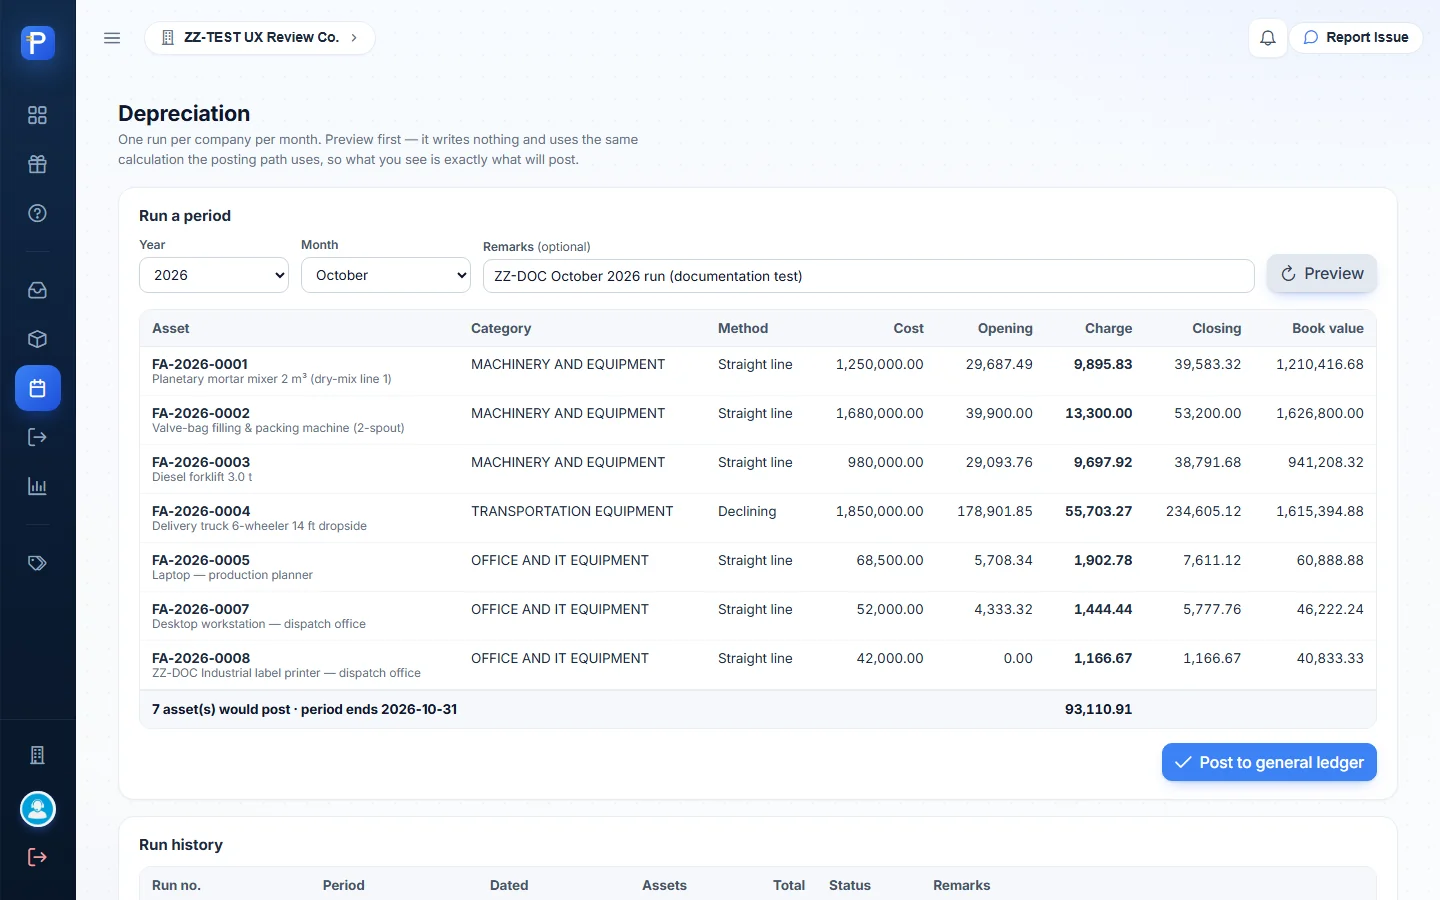
Task: Click the charge value 55,703.27
Action: click(x=1098, y=511)
